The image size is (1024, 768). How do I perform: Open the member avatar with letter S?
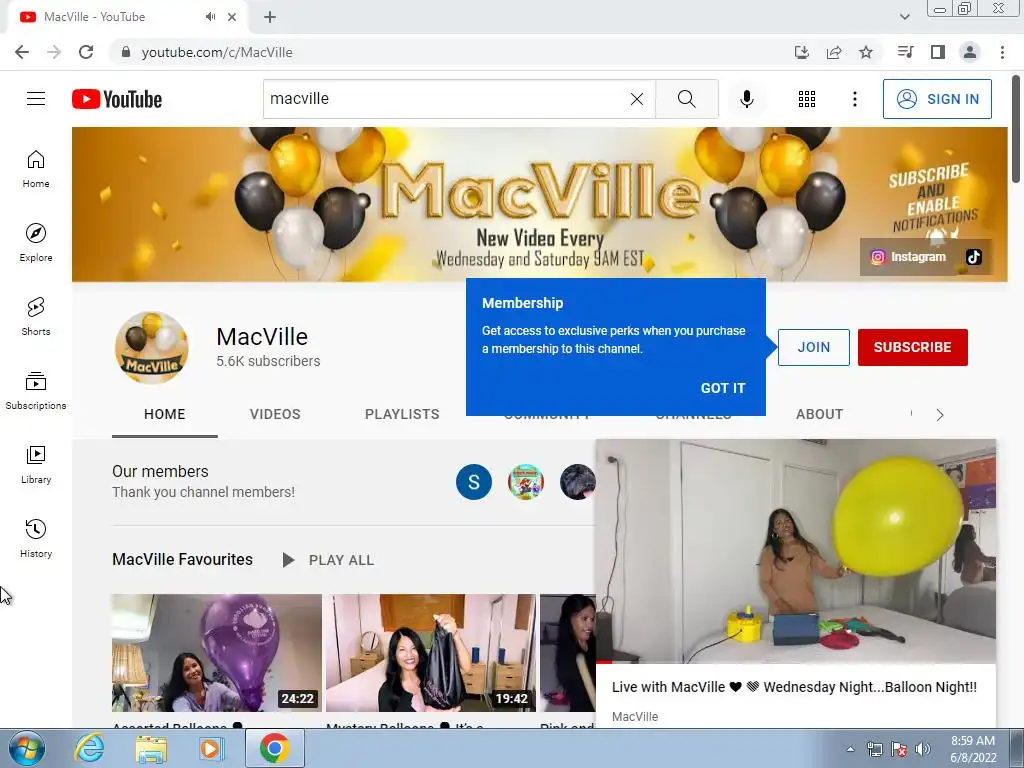[x=473, y=482]
